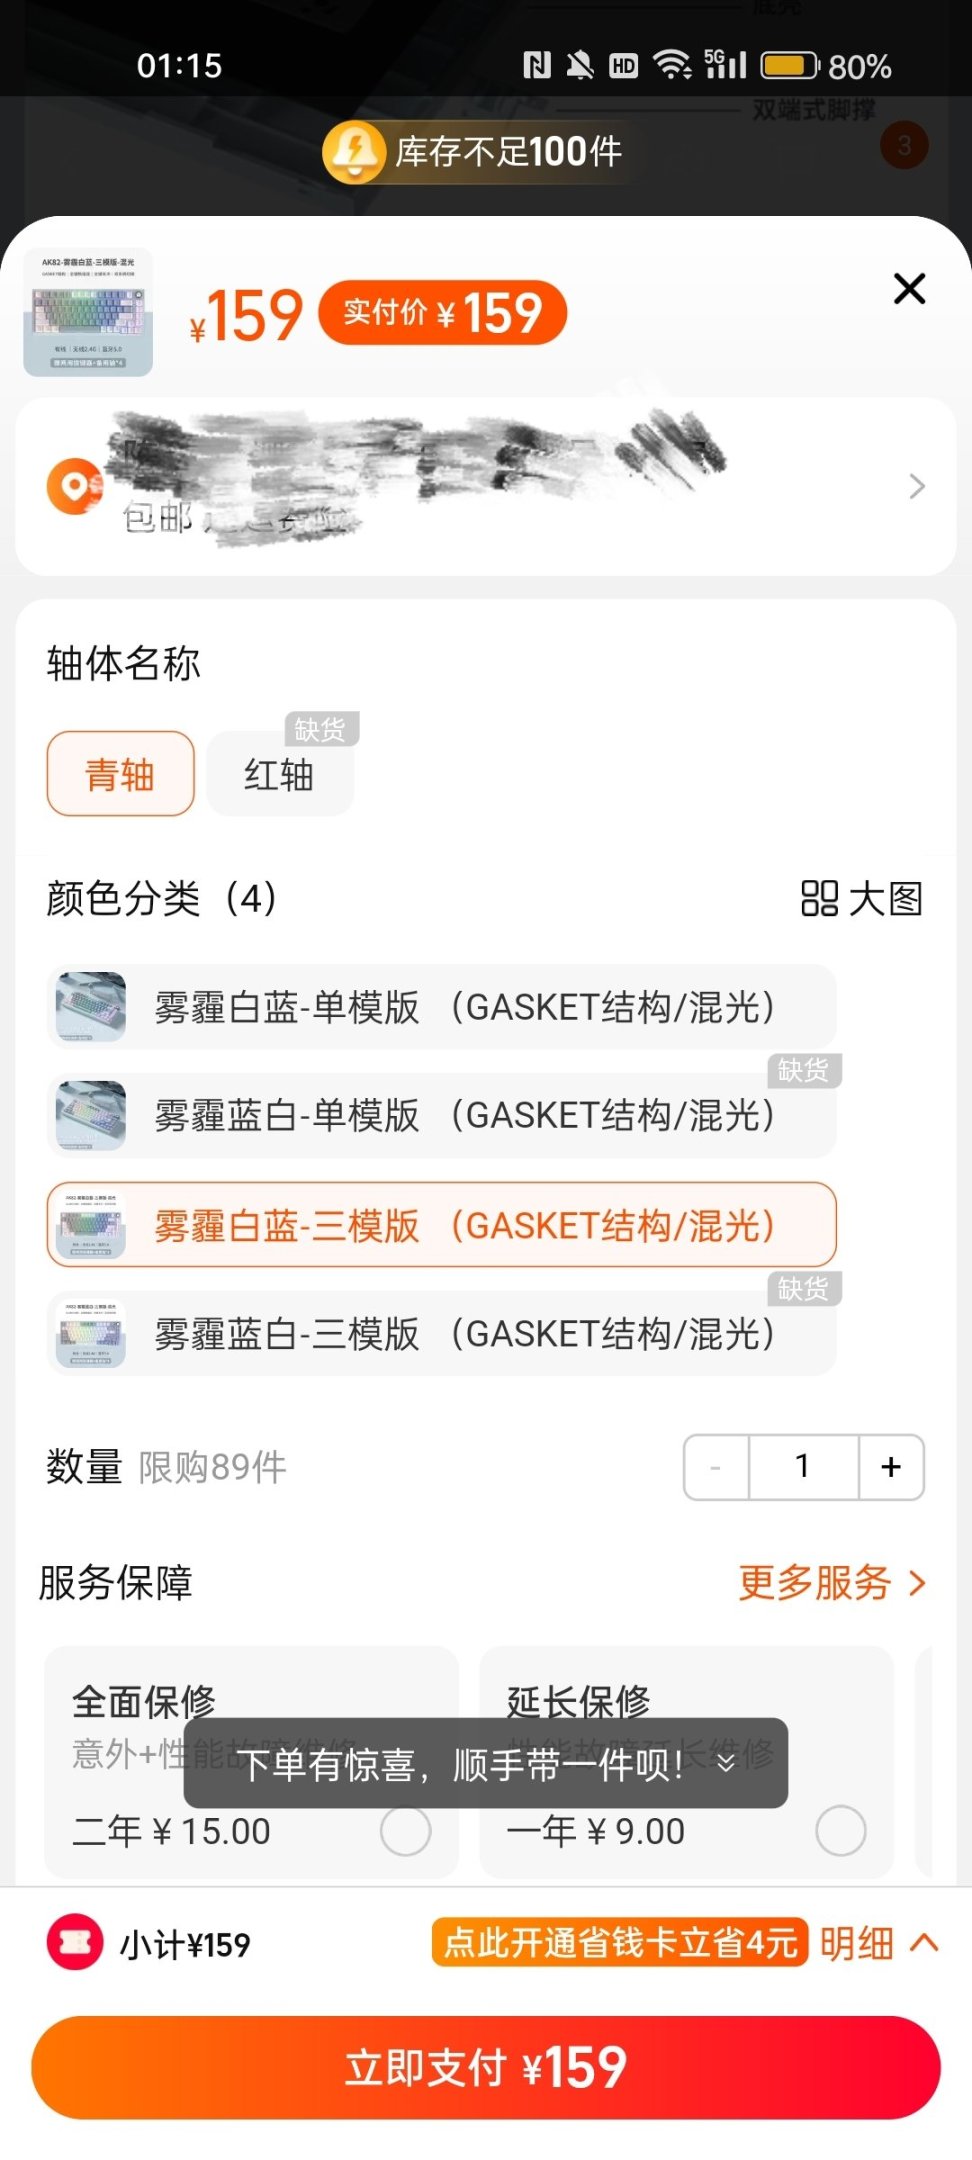Decrease quantity with the minus button

pos(716,1467)
